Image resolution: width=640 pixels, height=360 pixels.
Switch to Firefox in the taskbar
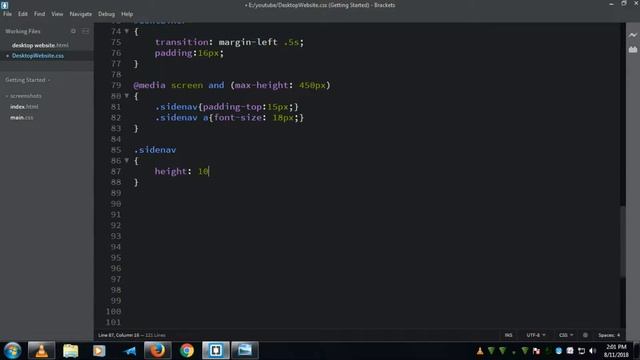click(x=158, y=350)
